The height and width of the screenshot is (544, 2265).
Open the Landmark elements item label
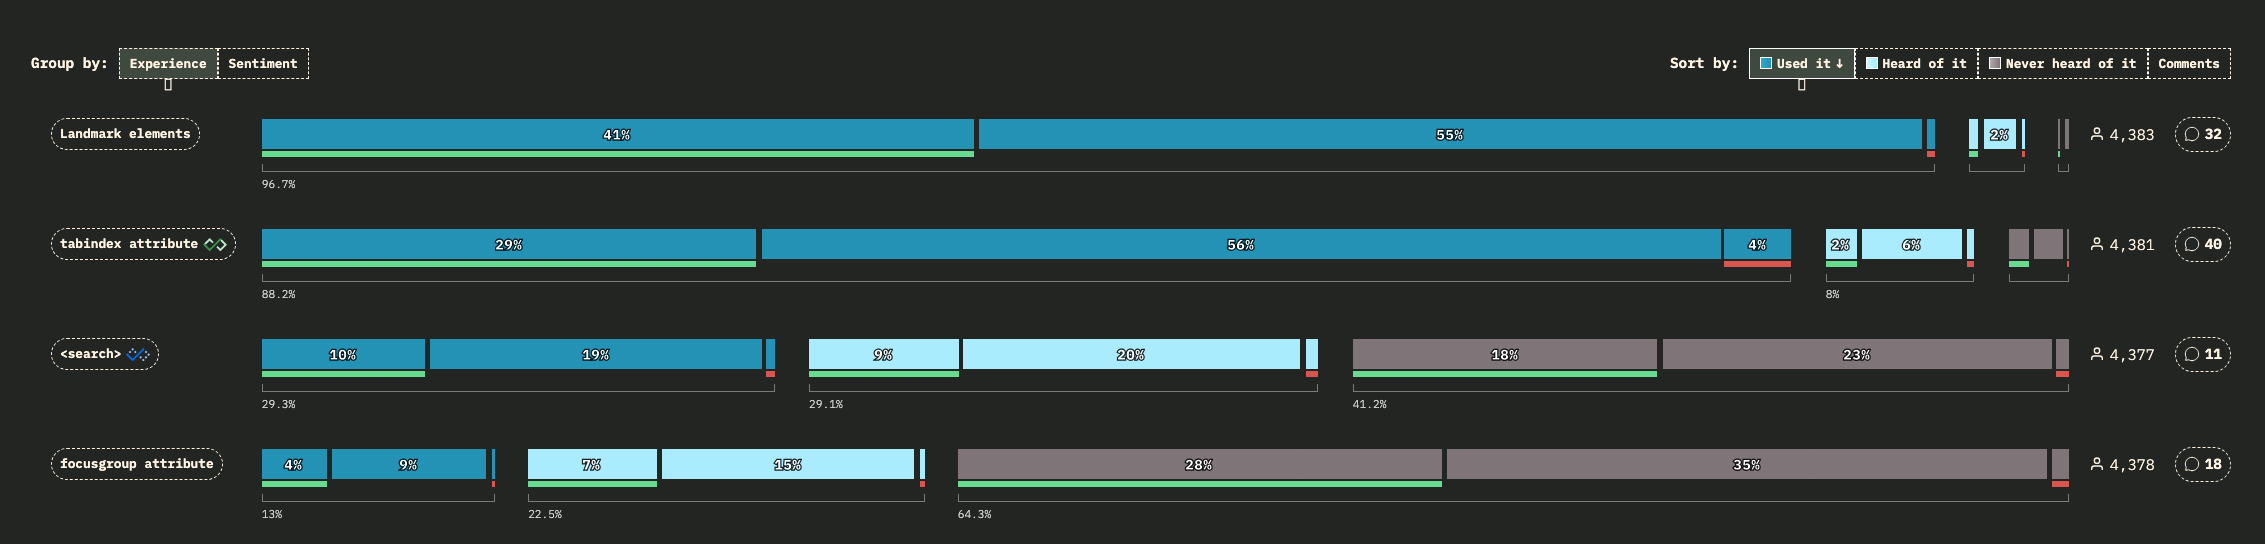click(x=125, y=134)
